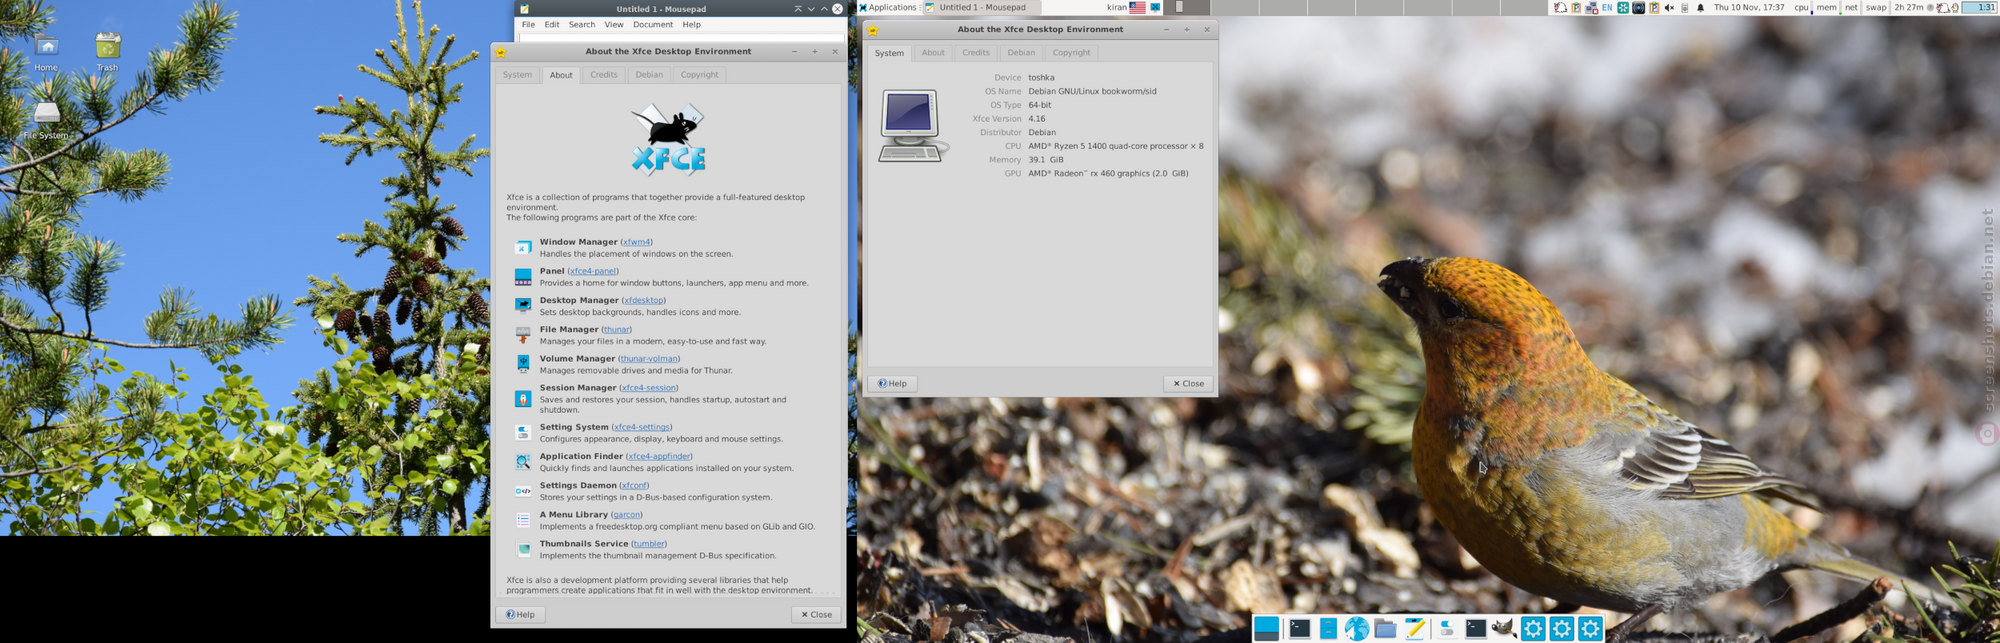Viewport: 2000px width, 643px height.
Task: Click the Session Manager icon in the About list
Action: (x=523, y=398)
